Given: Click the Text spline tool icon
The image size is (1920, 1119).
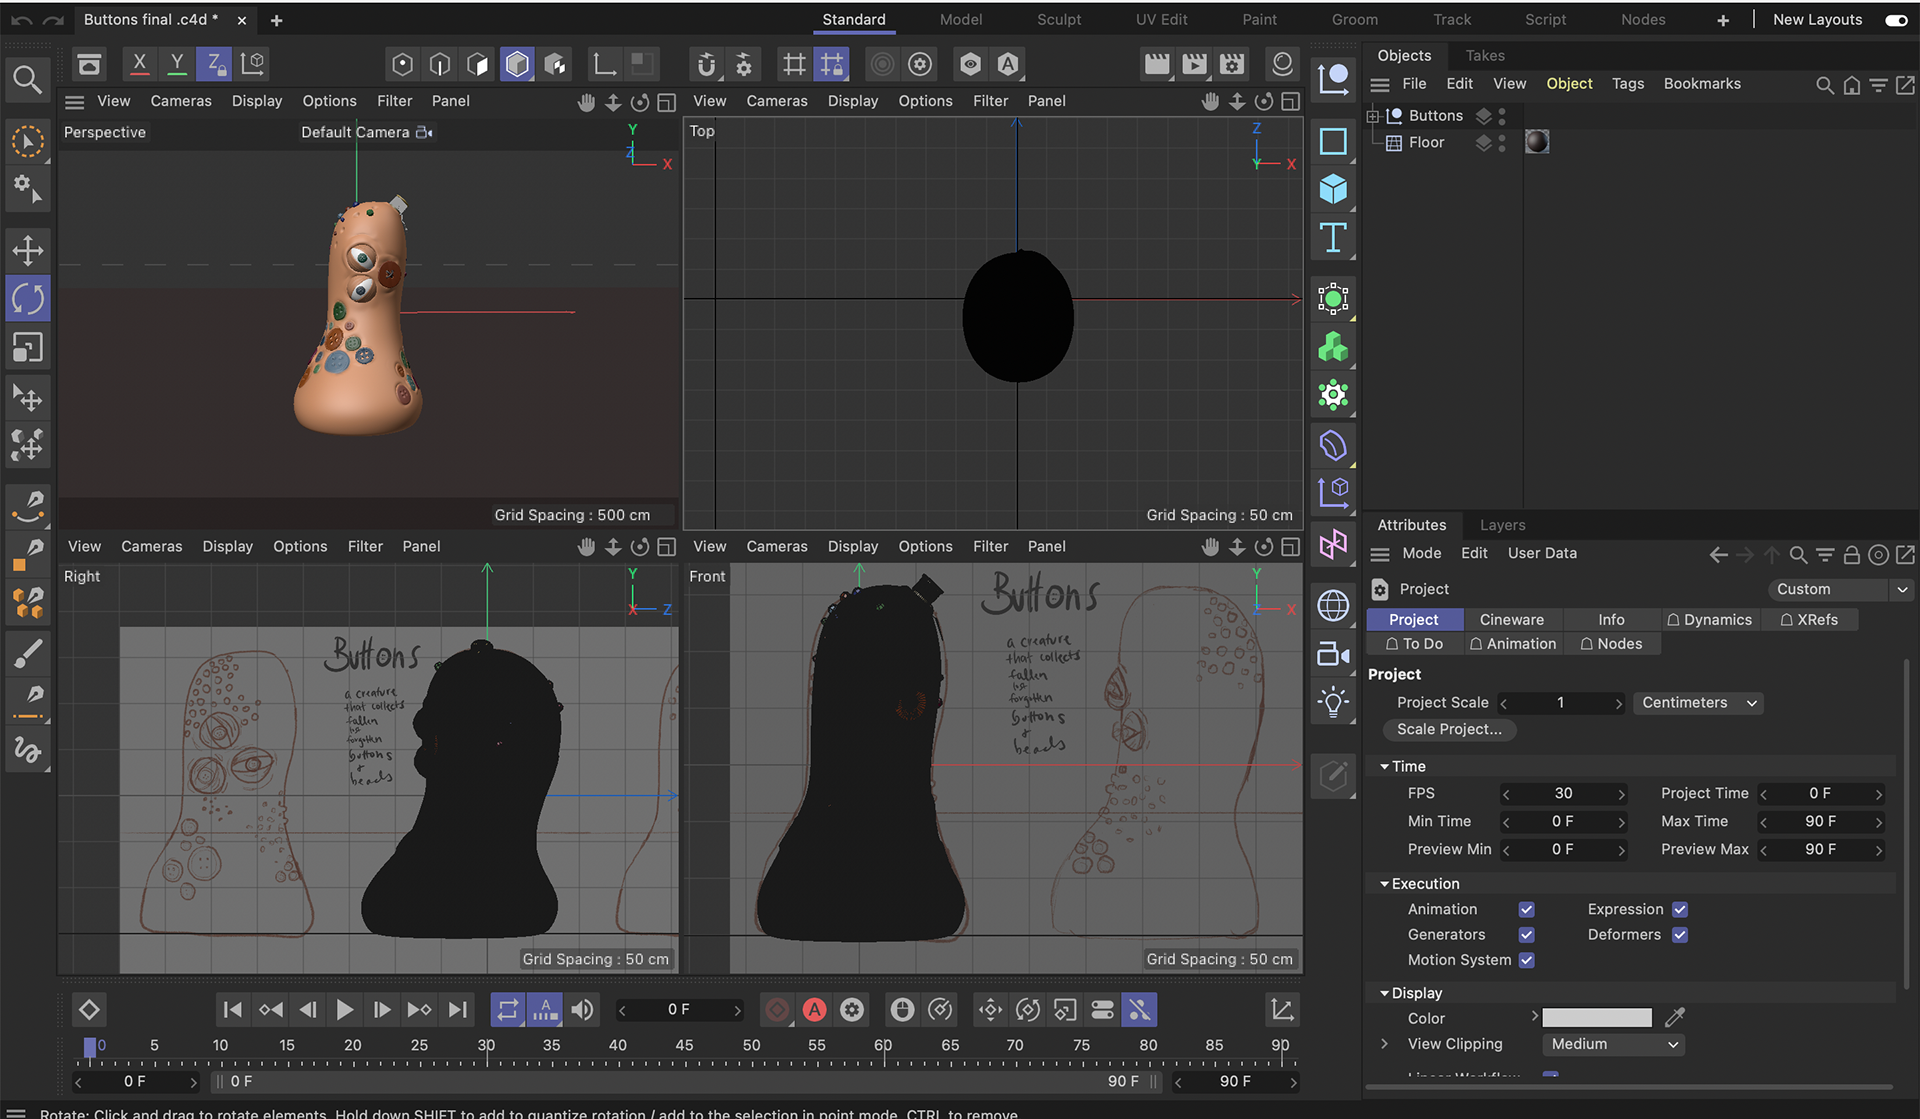Looking at the screenshot, I should [1333, 238].
